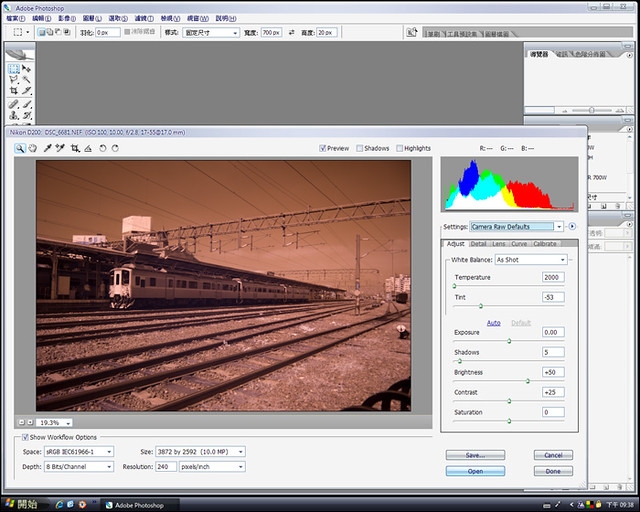Click the Exposure slider handle

[509, 341]
